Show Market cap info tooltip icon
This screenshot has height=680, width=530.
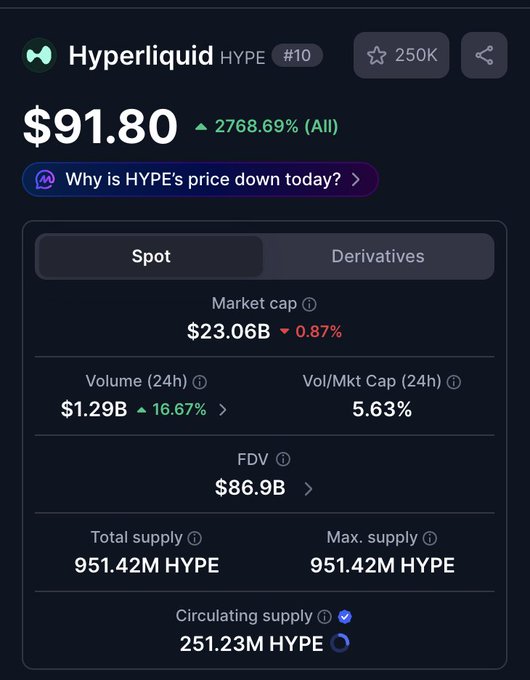(x=309, y=304)
